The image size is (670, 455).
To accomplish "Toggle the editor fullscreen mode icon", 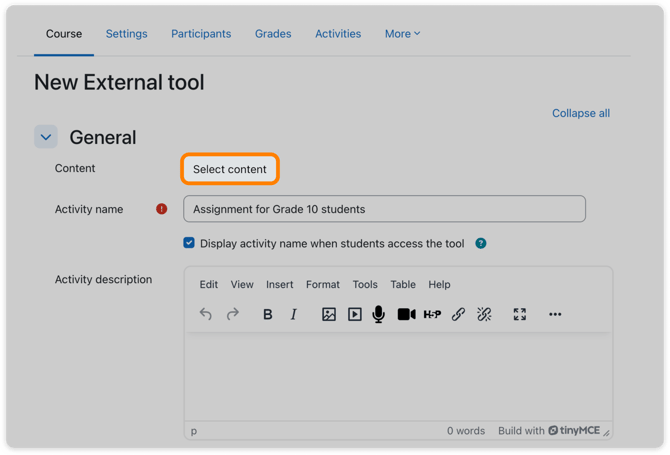I will (520, 314).
